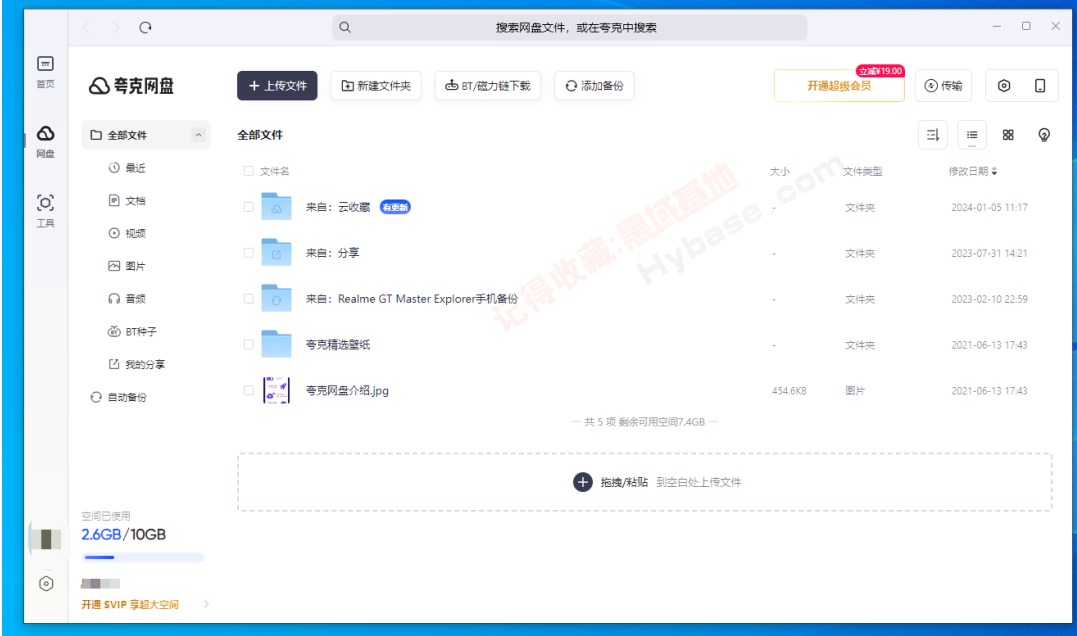Click 开通 SVIP 享超大空间 link

[130, 604]
